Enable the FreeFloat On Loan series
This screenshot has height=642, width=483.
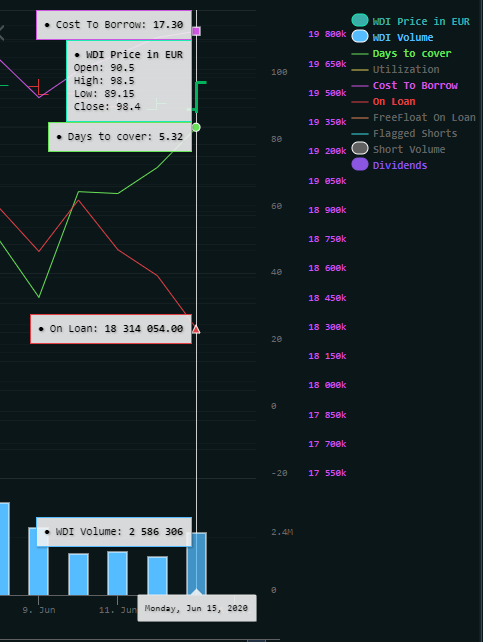click(x=413, y=118)
